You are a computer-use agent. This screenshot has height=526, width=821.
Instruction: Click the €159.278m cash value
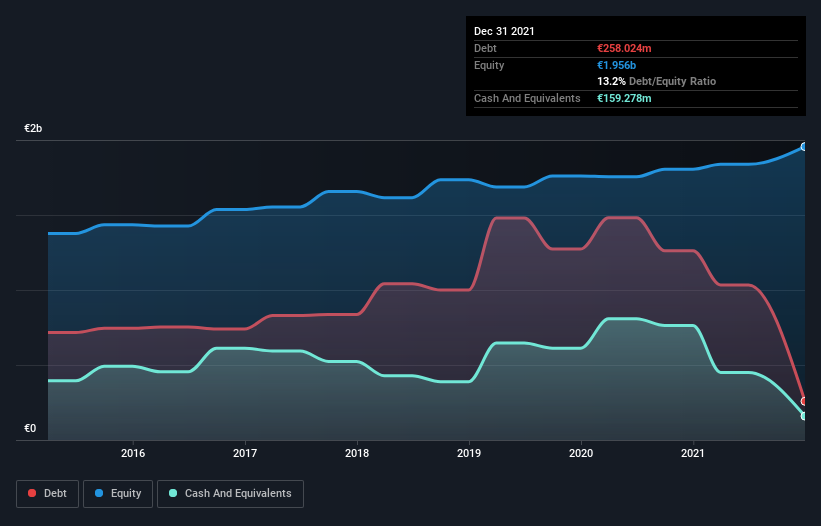tap(624, 98)
